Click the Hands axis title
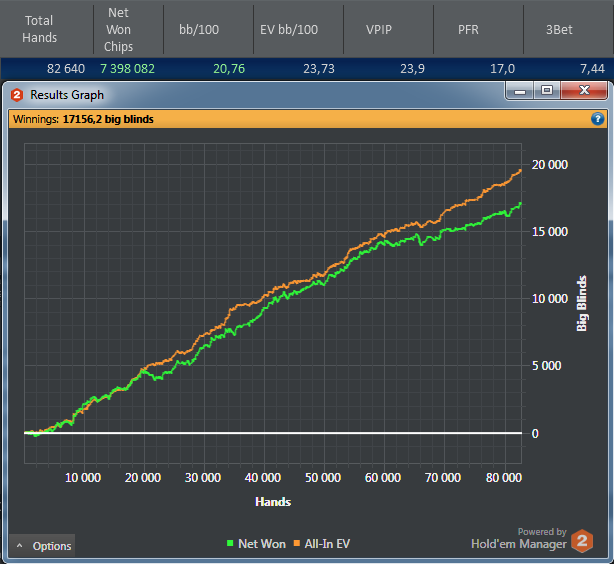This screenshot has width=614, height=564. tap(273, 502)
